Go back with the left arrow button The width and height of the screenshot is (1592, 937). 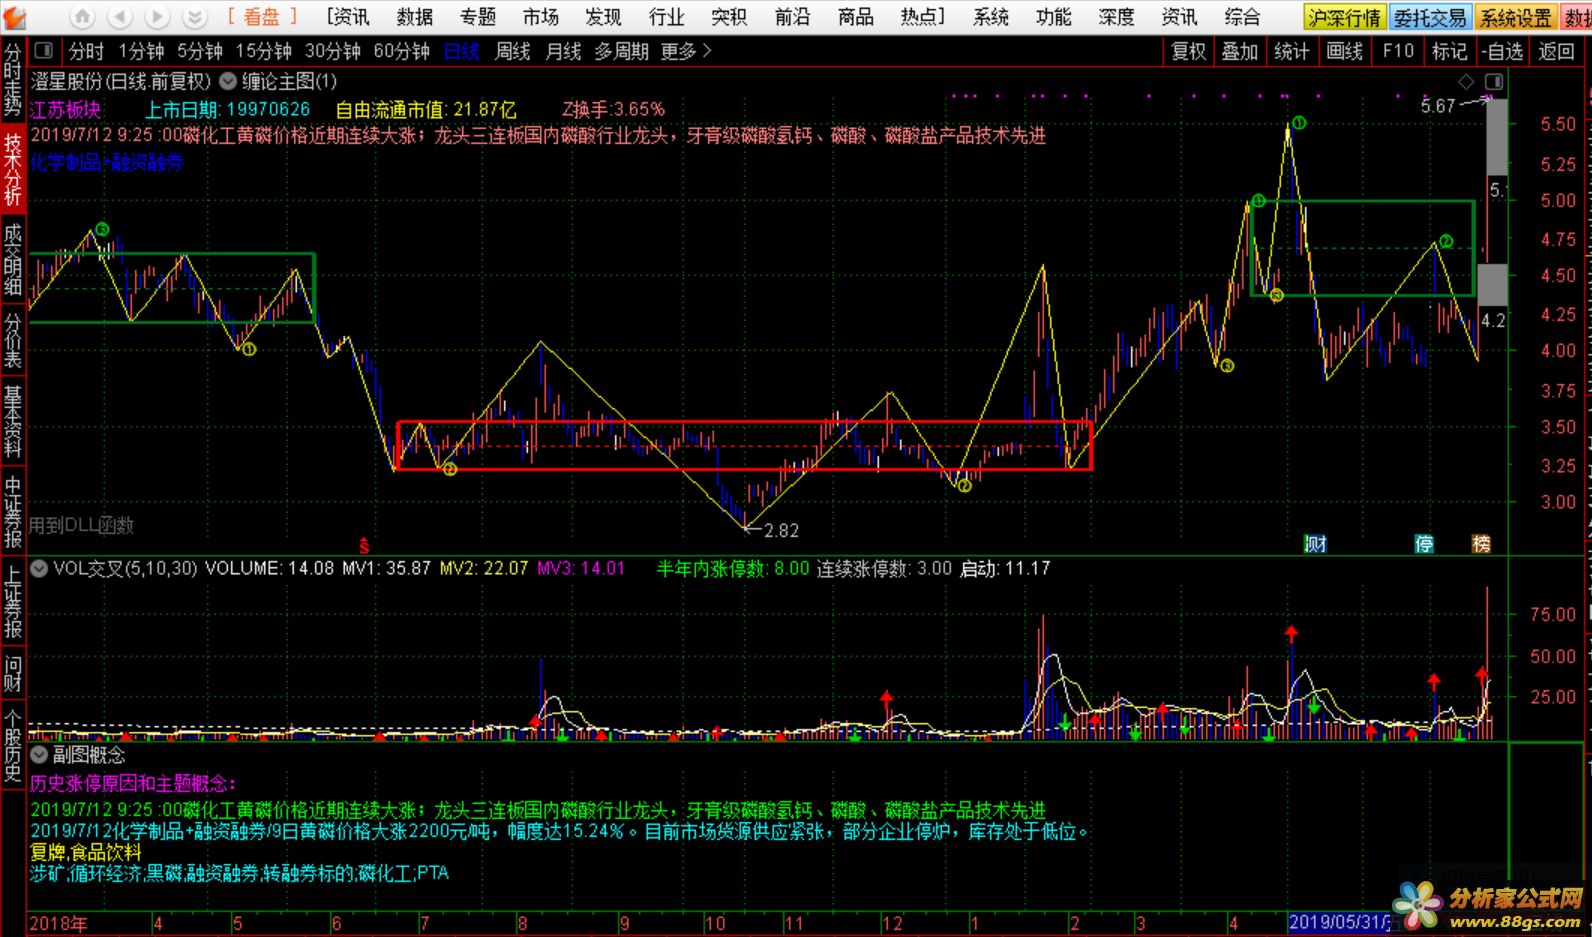119,17
